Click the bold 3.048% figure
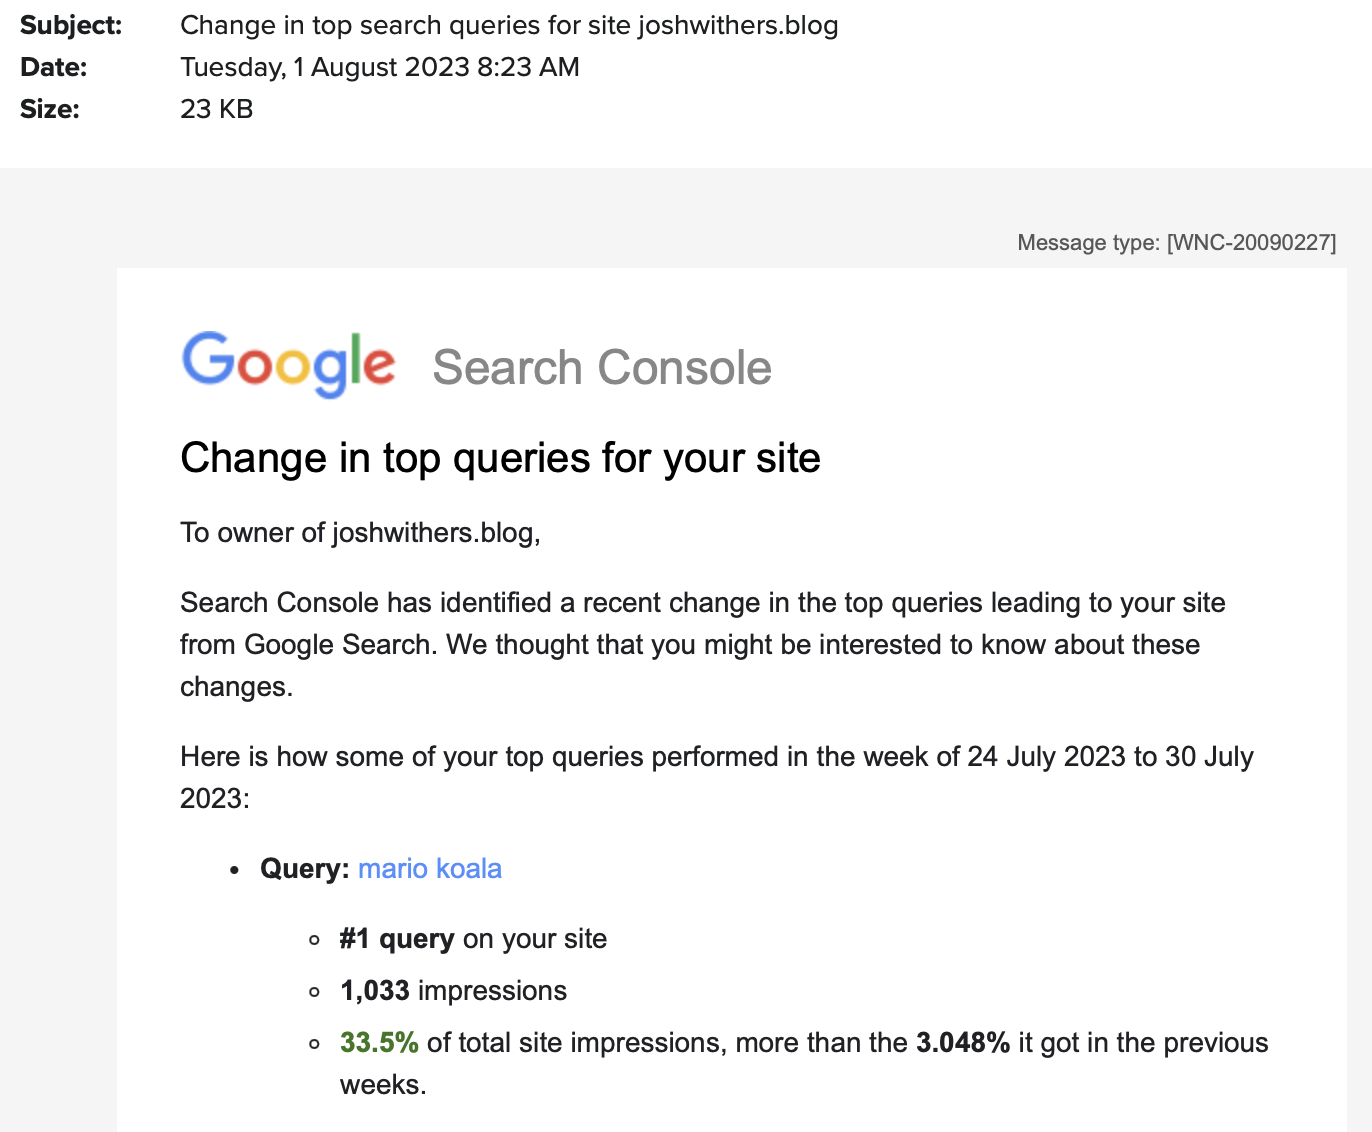The height and width of the screenshot is (1132, 1372). [963, 1043]
